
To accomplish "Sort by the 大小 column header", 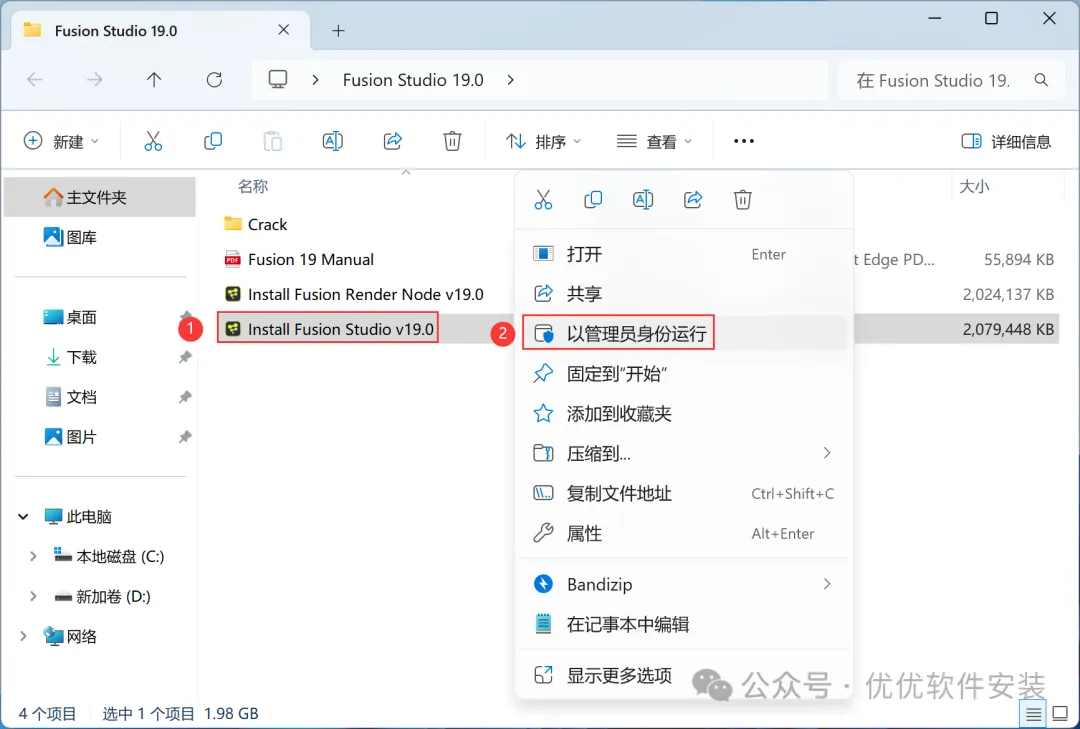I will (974, 186).
